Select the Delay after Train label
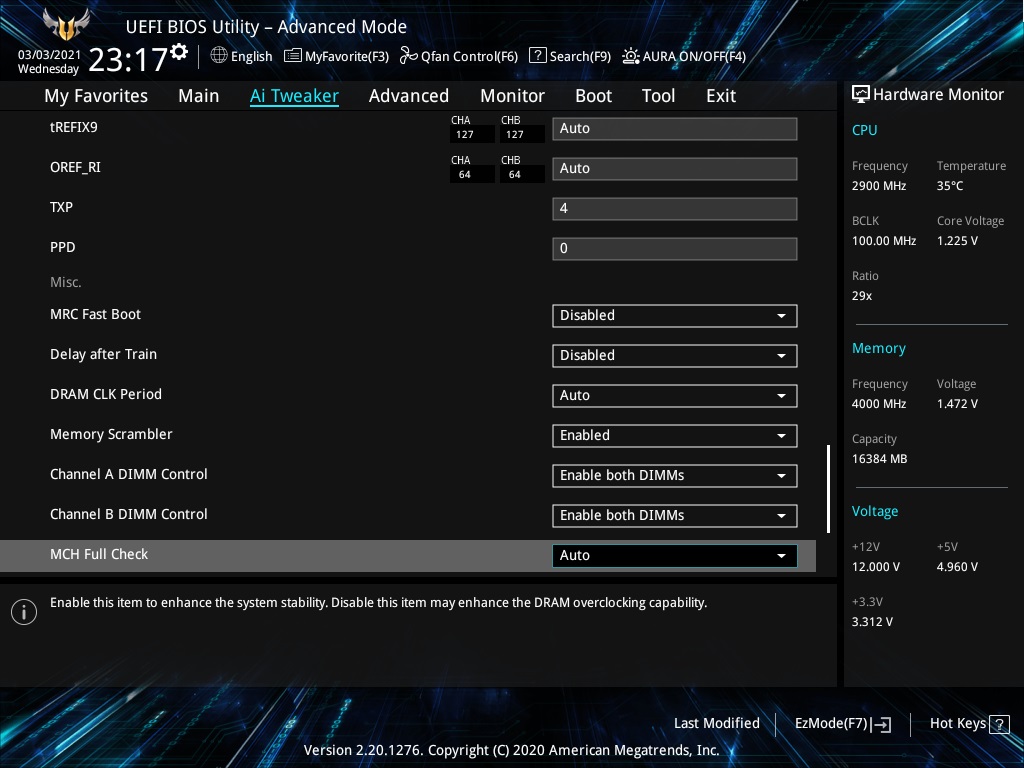This screenshot has height=768, width=1024. tap(103, 354)
